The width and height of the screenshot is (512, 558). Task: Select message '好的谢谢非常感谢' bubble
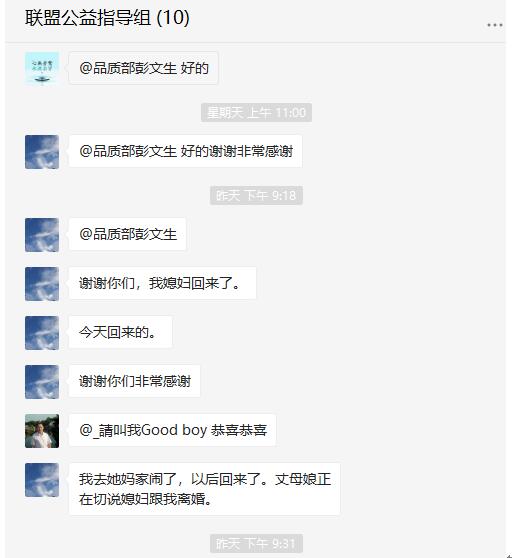tap(185, 151)
